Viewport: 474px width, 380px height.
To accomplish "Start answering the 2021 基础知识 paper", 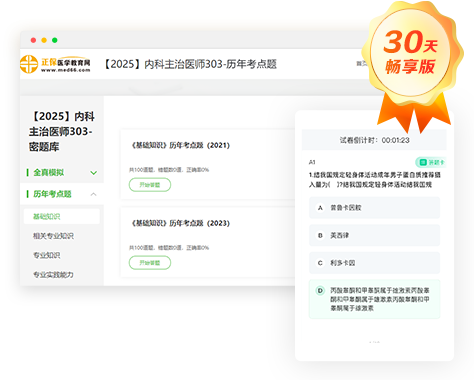I will (x=150, y=185).
